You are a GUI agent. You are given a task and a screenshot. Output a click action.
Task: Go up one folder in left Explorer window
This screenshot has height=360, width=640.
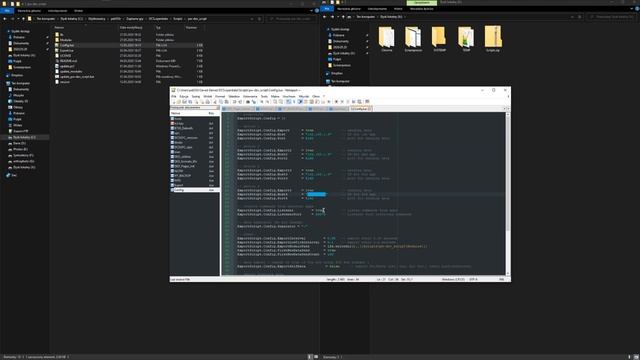(23, 19)
